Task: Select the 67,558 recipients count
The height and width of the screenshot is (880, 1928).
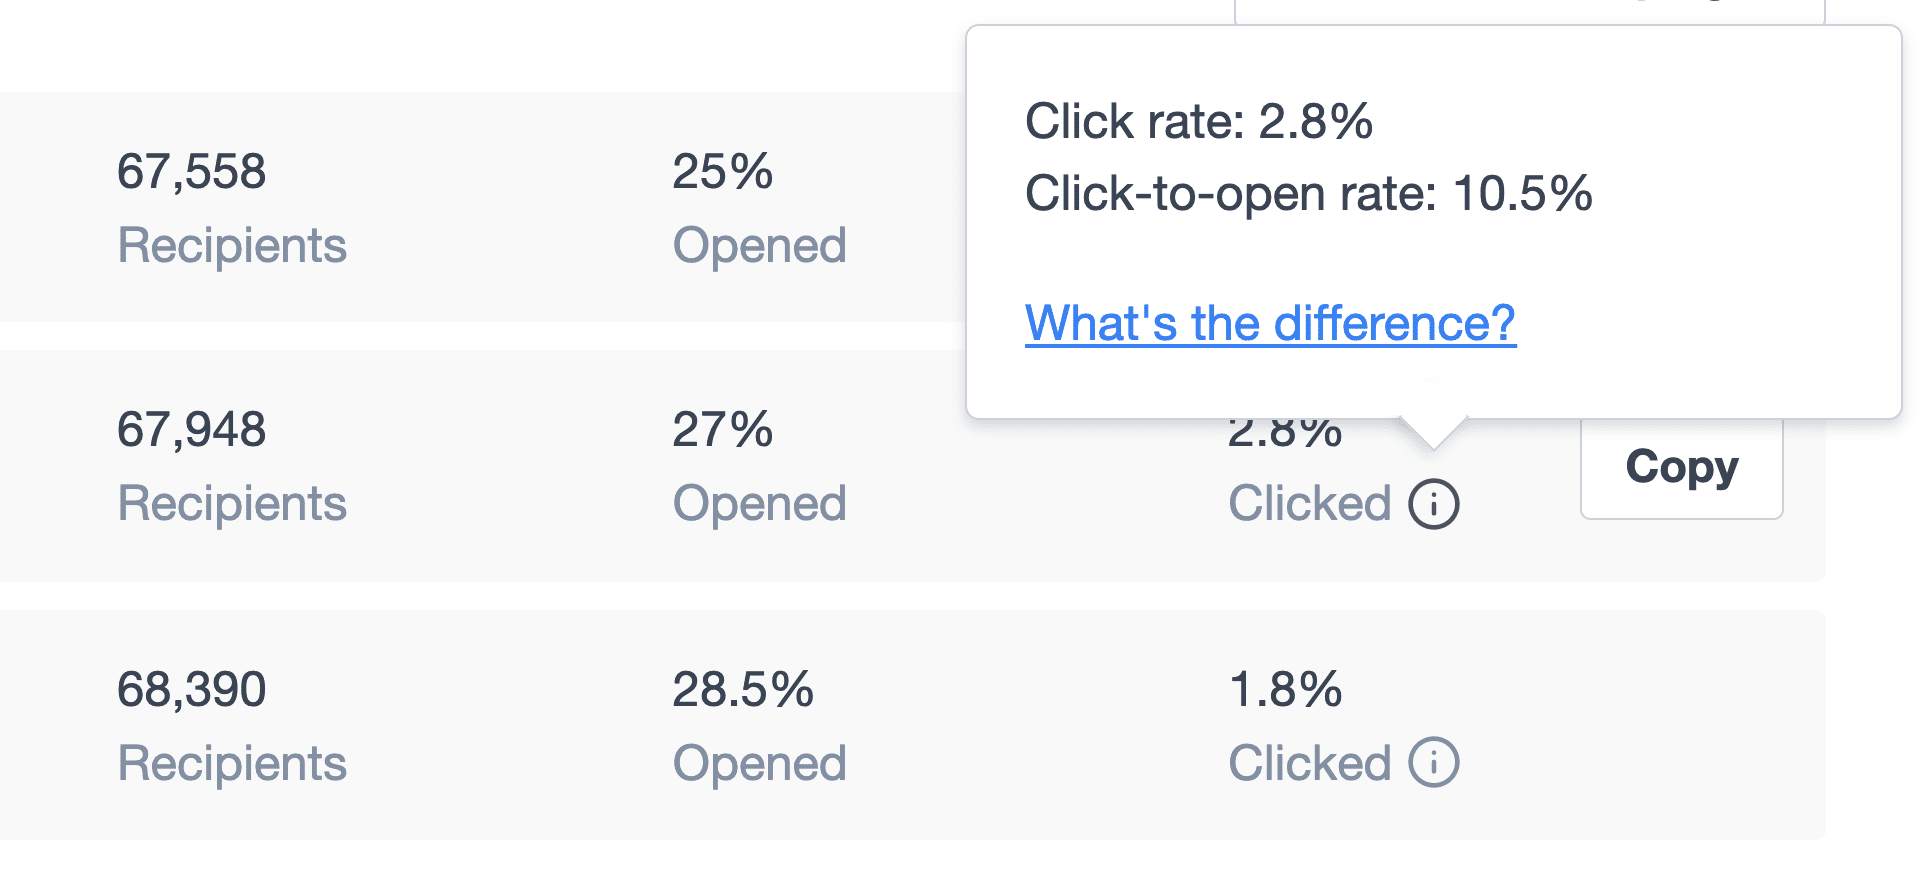Action: point(192,172)
